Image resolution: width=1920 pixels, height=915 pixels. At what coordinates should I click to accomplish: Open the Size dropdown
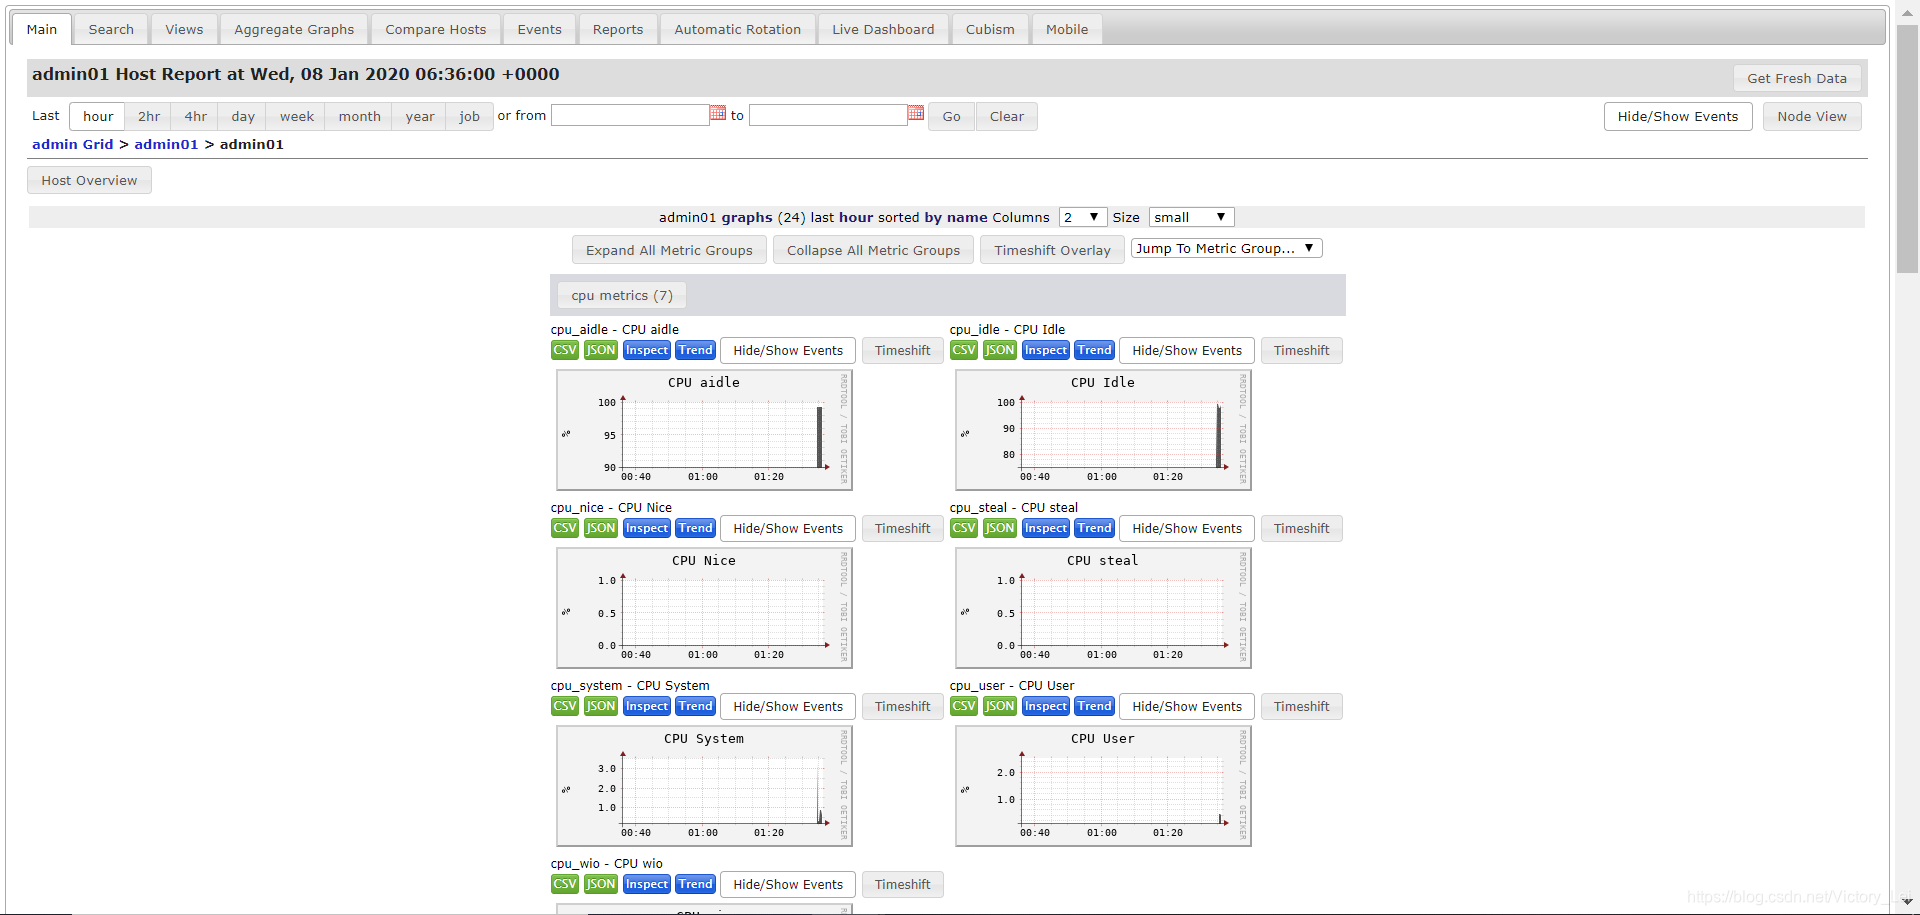pos(1191,217)
